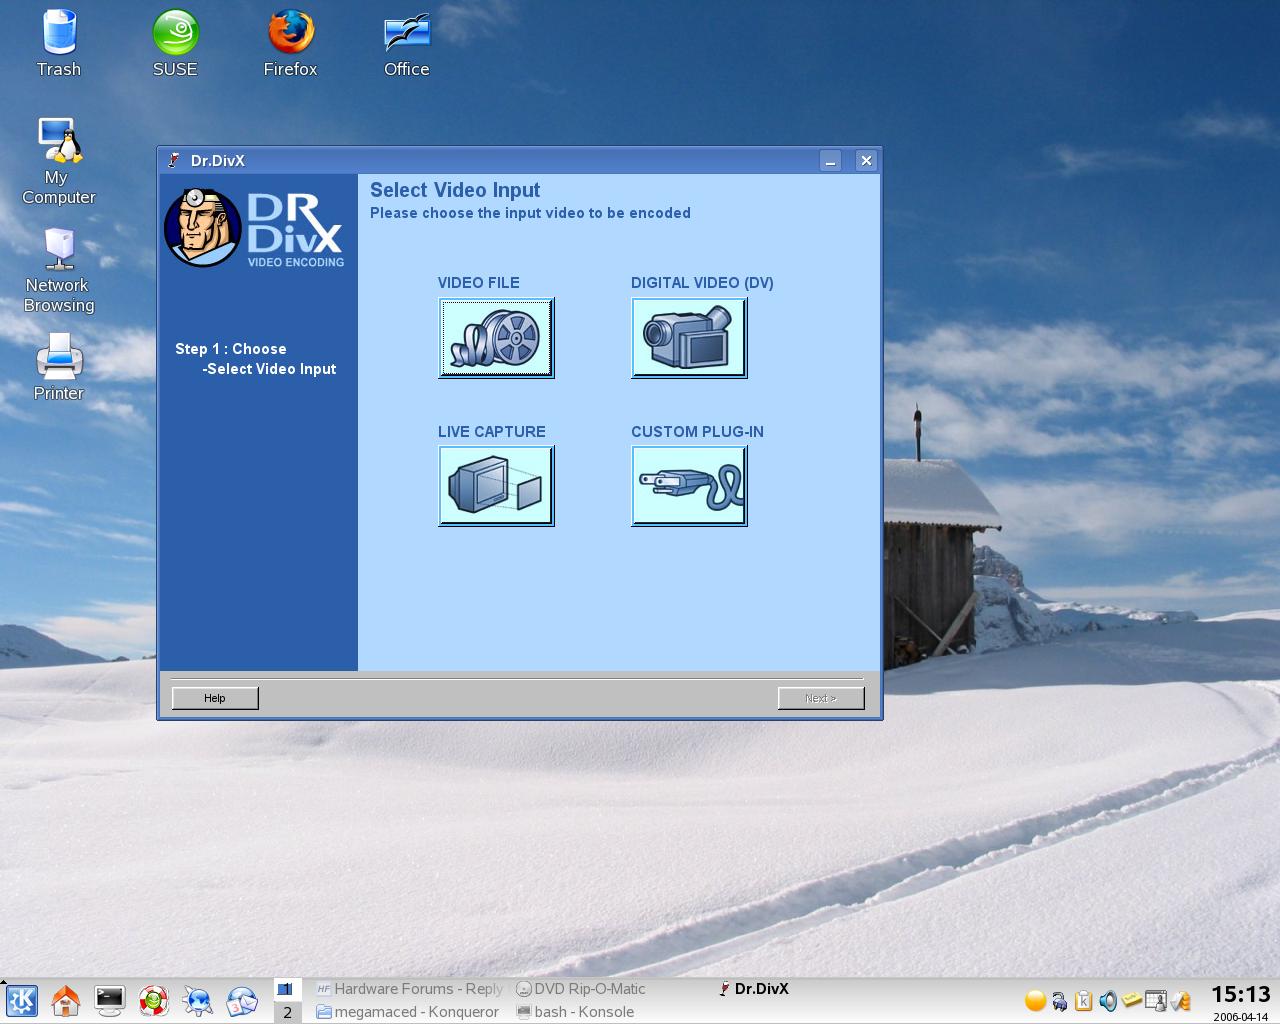1280x1024 pixels.
Task: Open the Printer desktop icon
Action: (59, 367)
